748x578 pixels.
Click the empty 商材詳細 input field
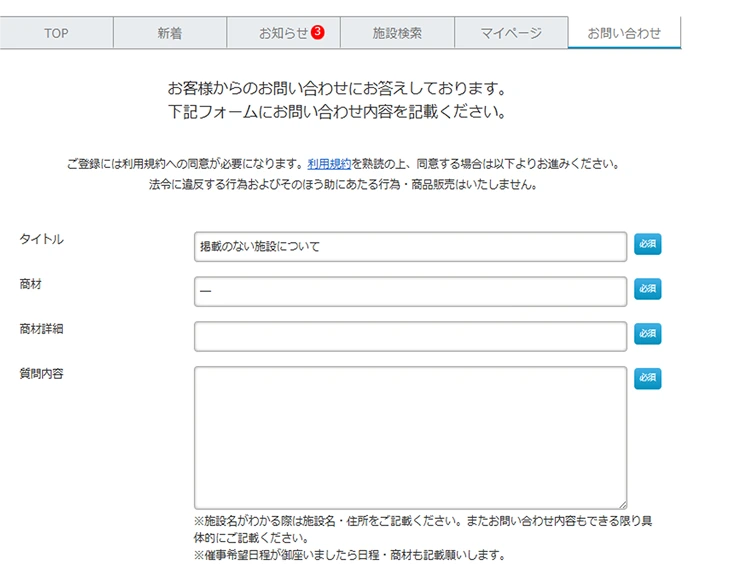(410, 336)
